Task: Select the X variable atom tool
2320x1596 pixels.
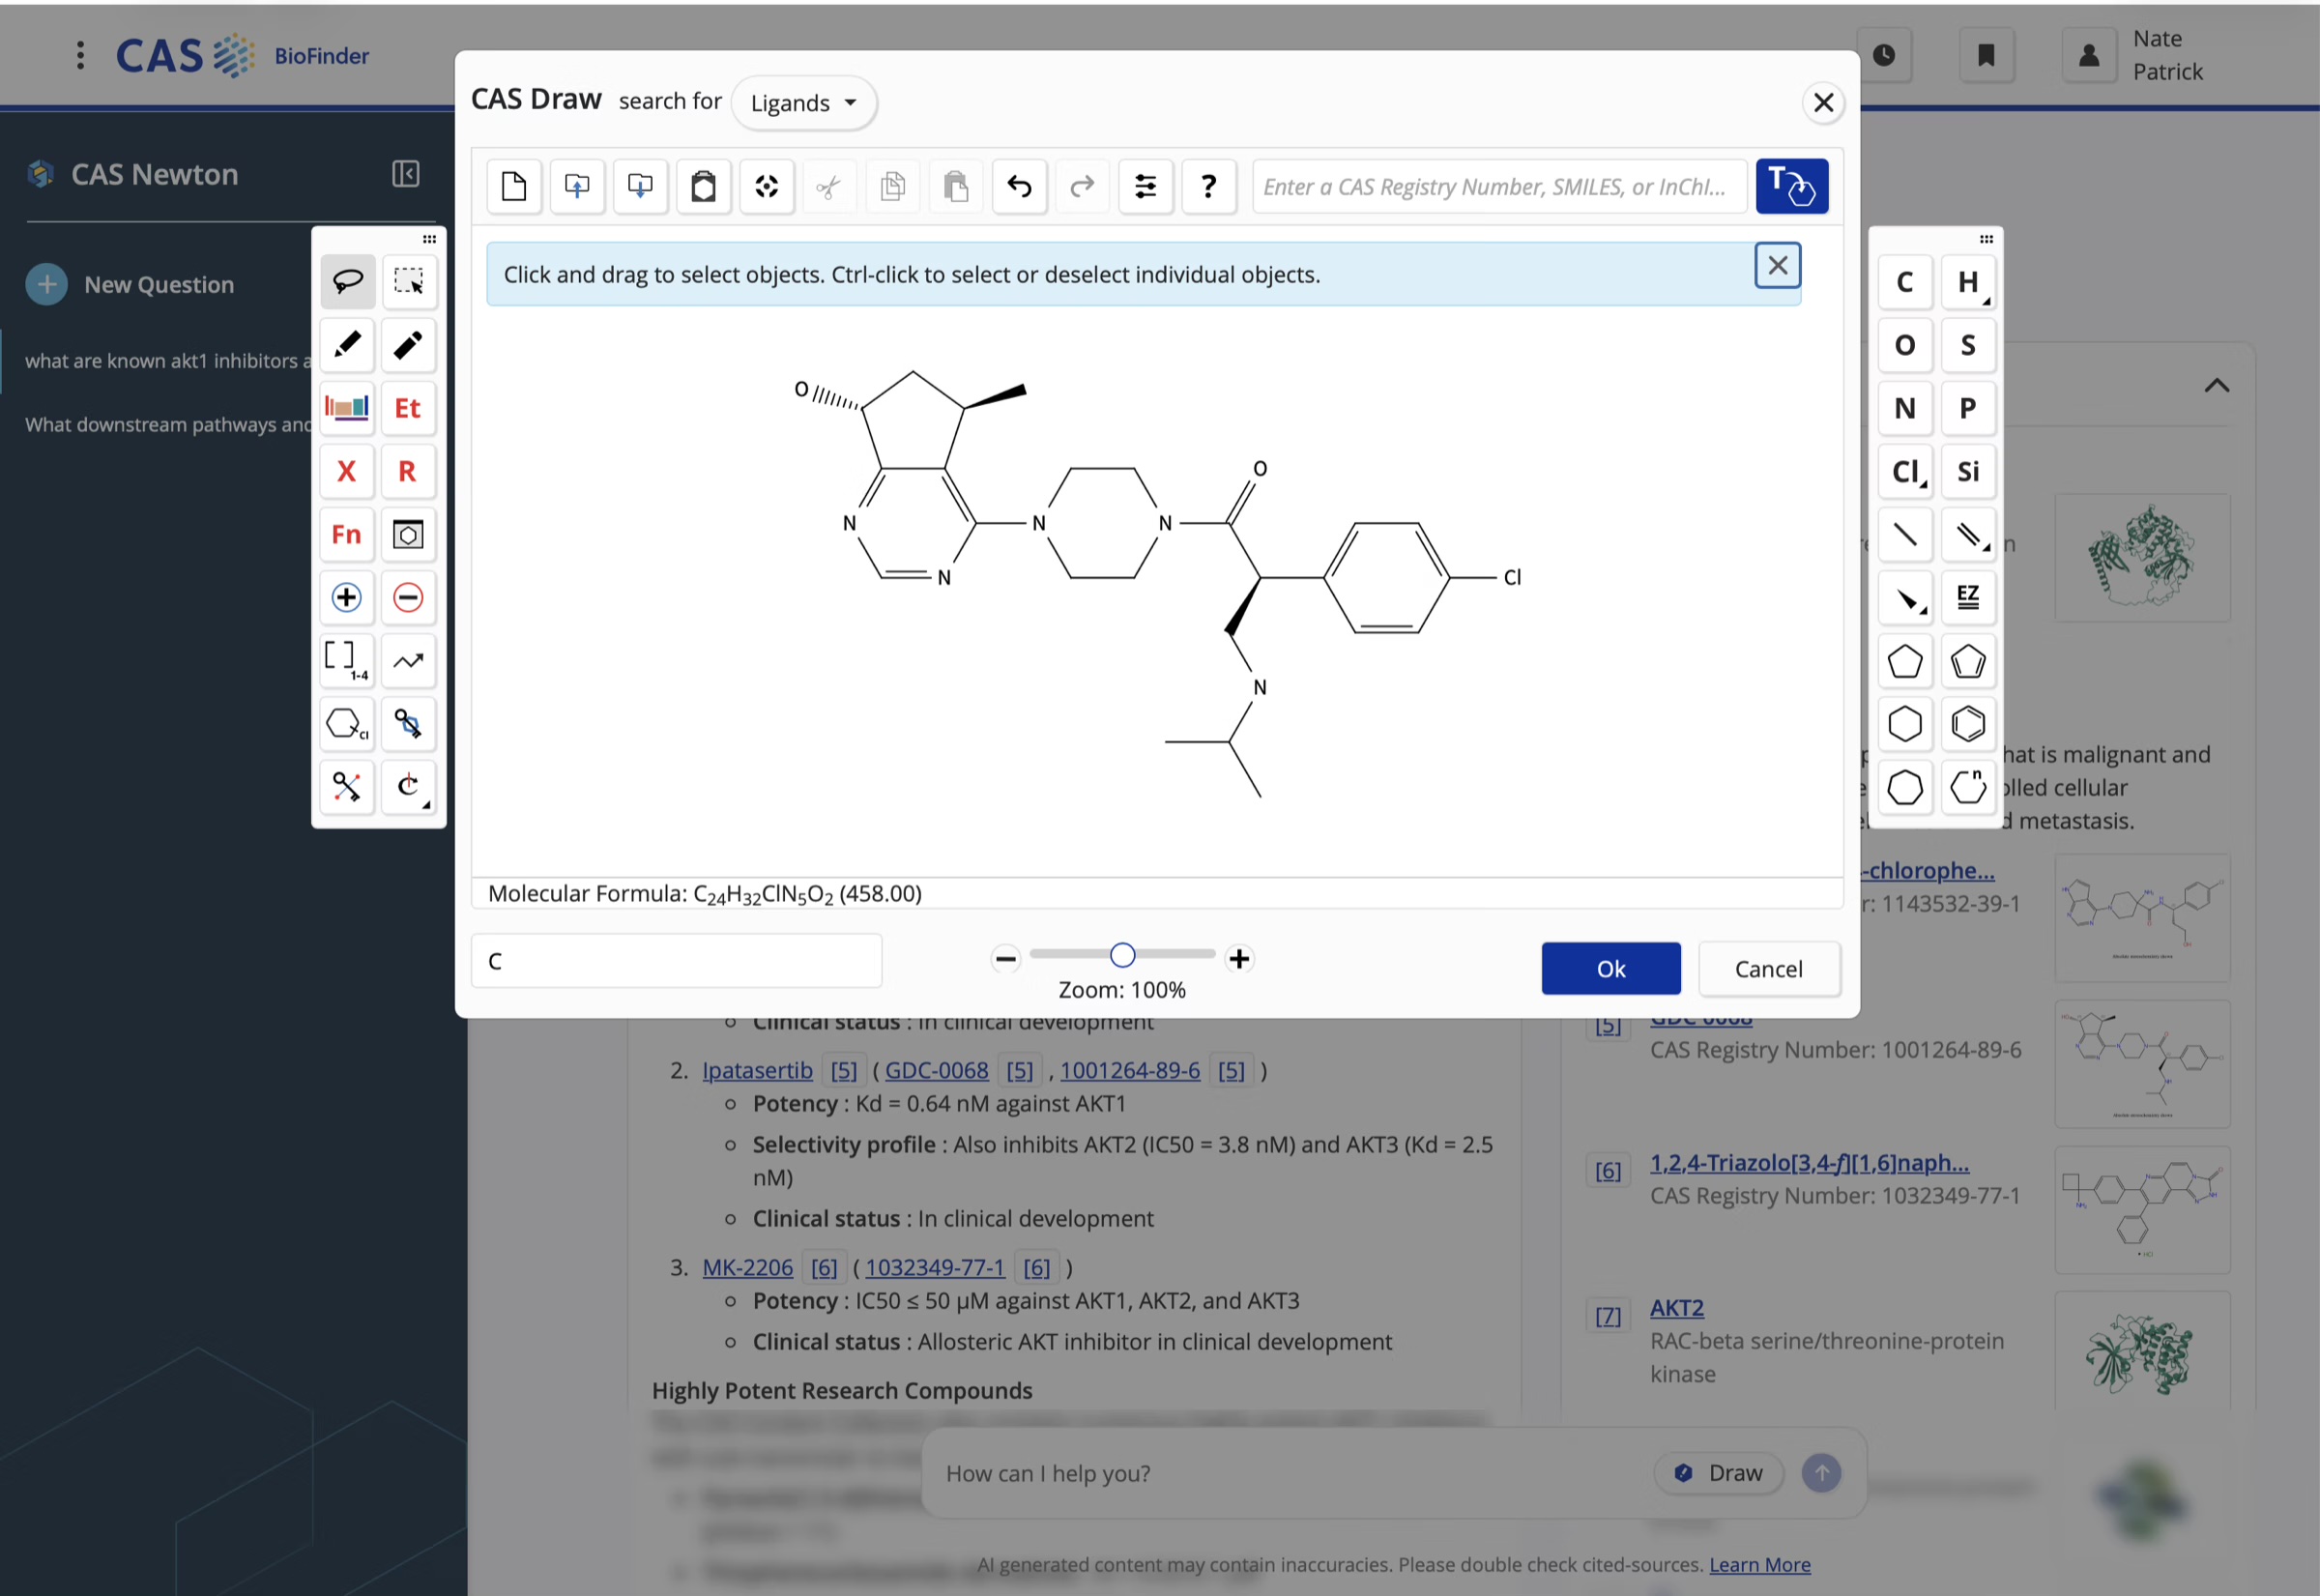Action: point(347,470)
